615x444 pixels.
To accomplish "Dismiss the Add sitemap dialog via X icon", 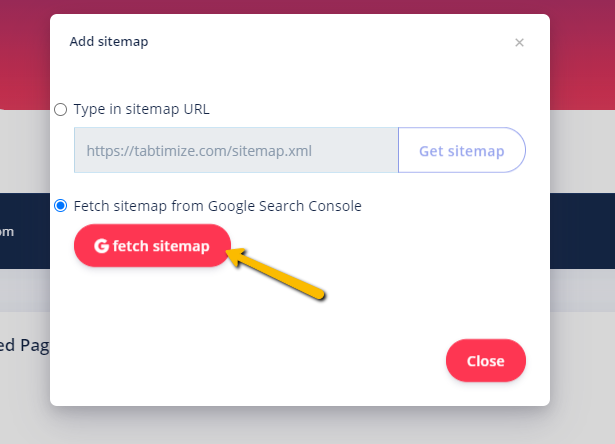I will 519,42.
